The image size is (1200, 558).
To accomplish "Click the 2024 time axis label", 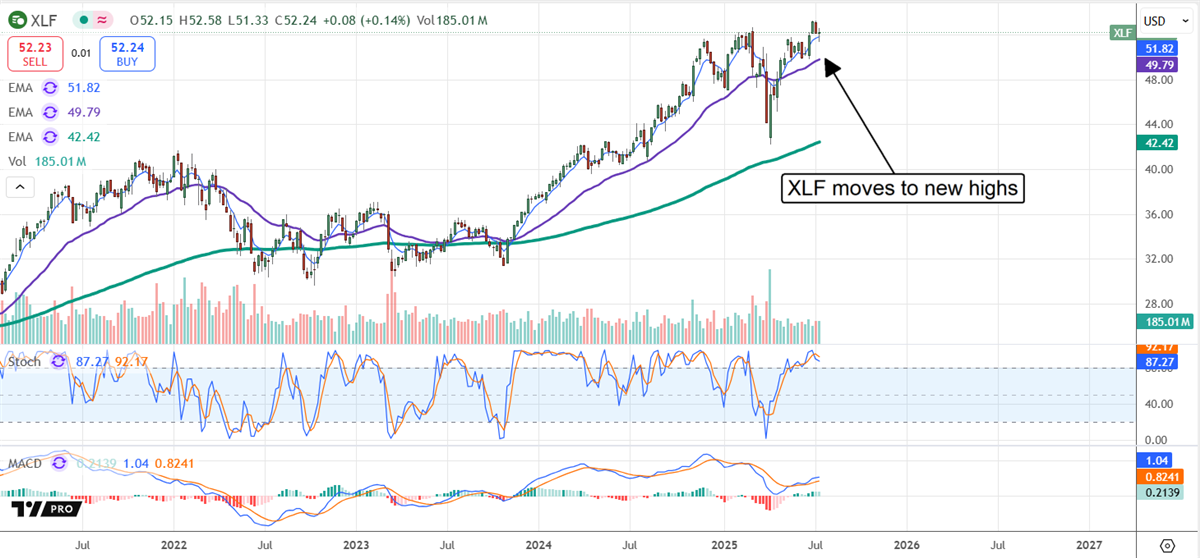I will 539,546.
